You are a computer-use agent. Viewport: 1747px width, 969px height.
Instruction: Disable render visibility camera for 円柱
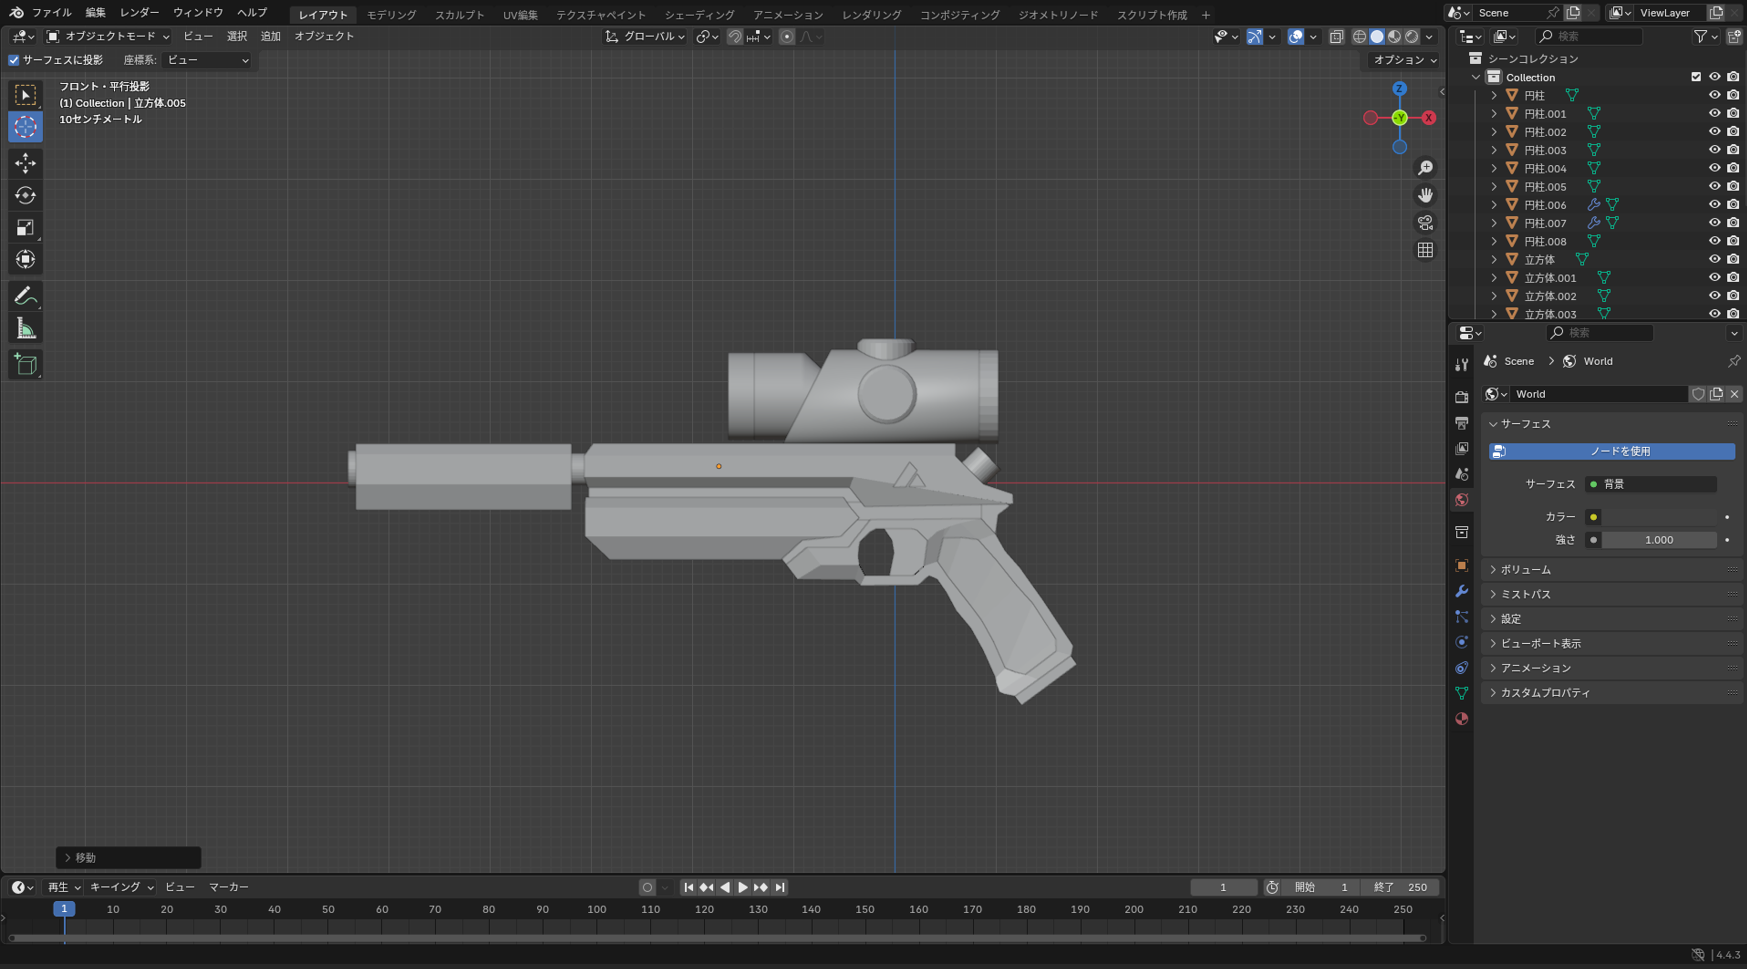(1733, 95)
